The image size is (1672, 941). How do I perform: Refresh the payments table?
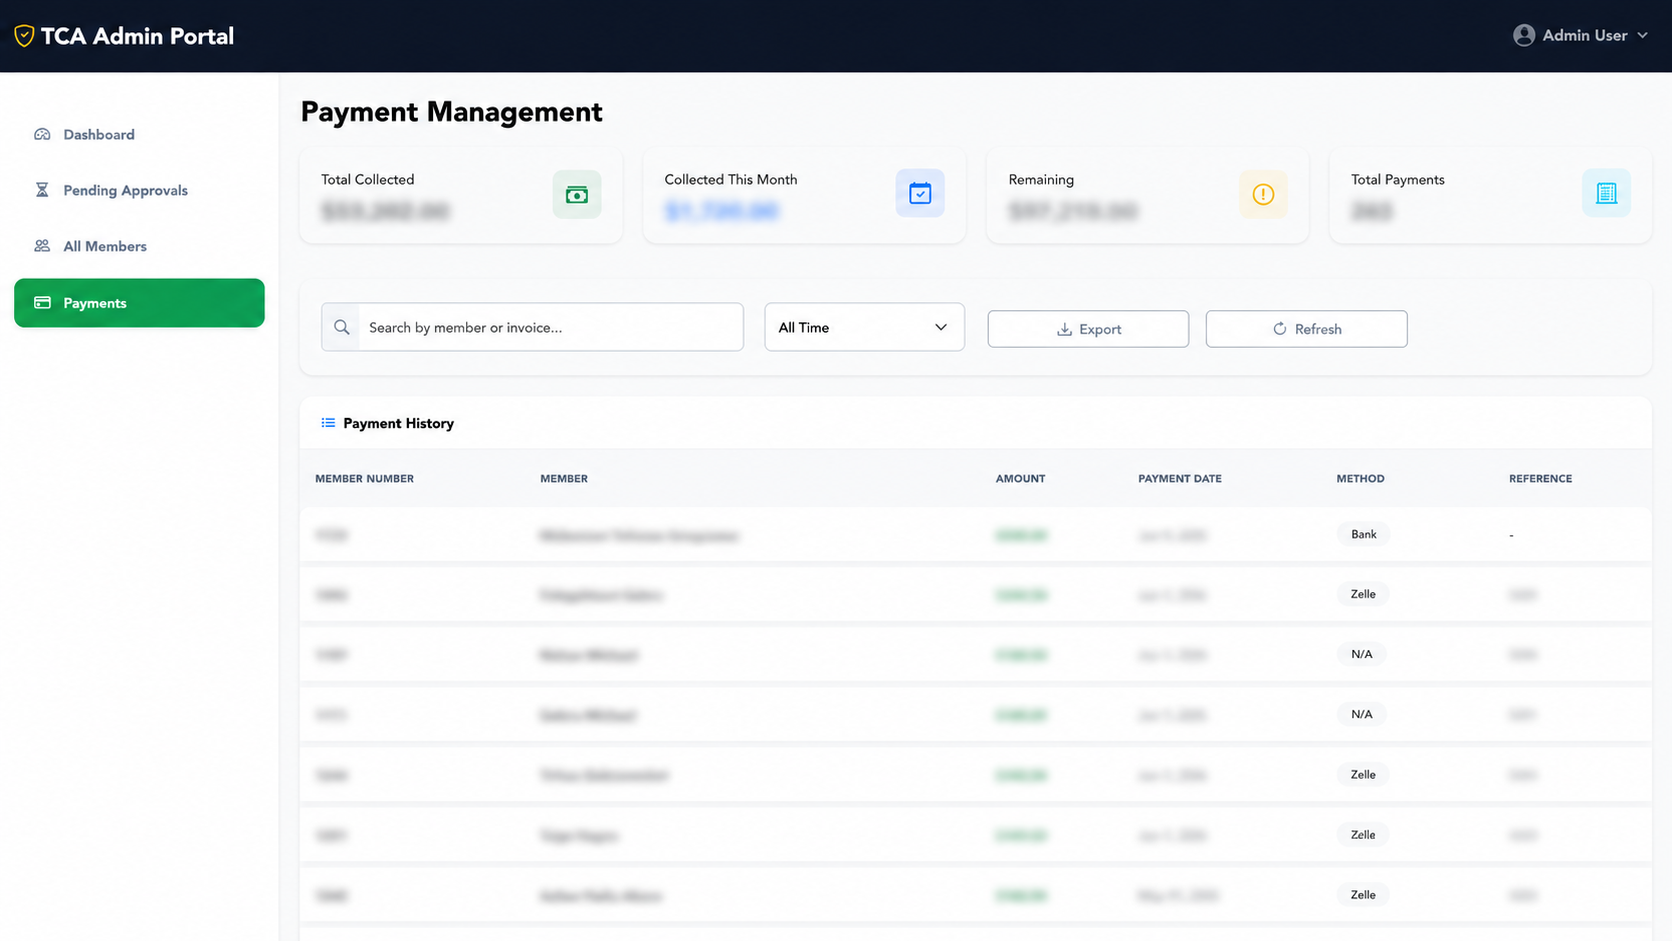1306,329
